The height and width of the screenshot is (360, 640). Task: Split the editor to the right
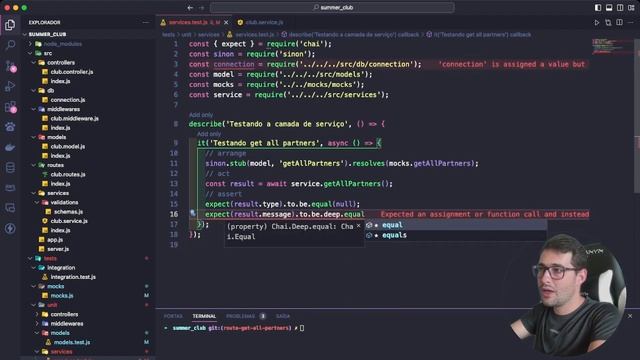tap(620, 22)
